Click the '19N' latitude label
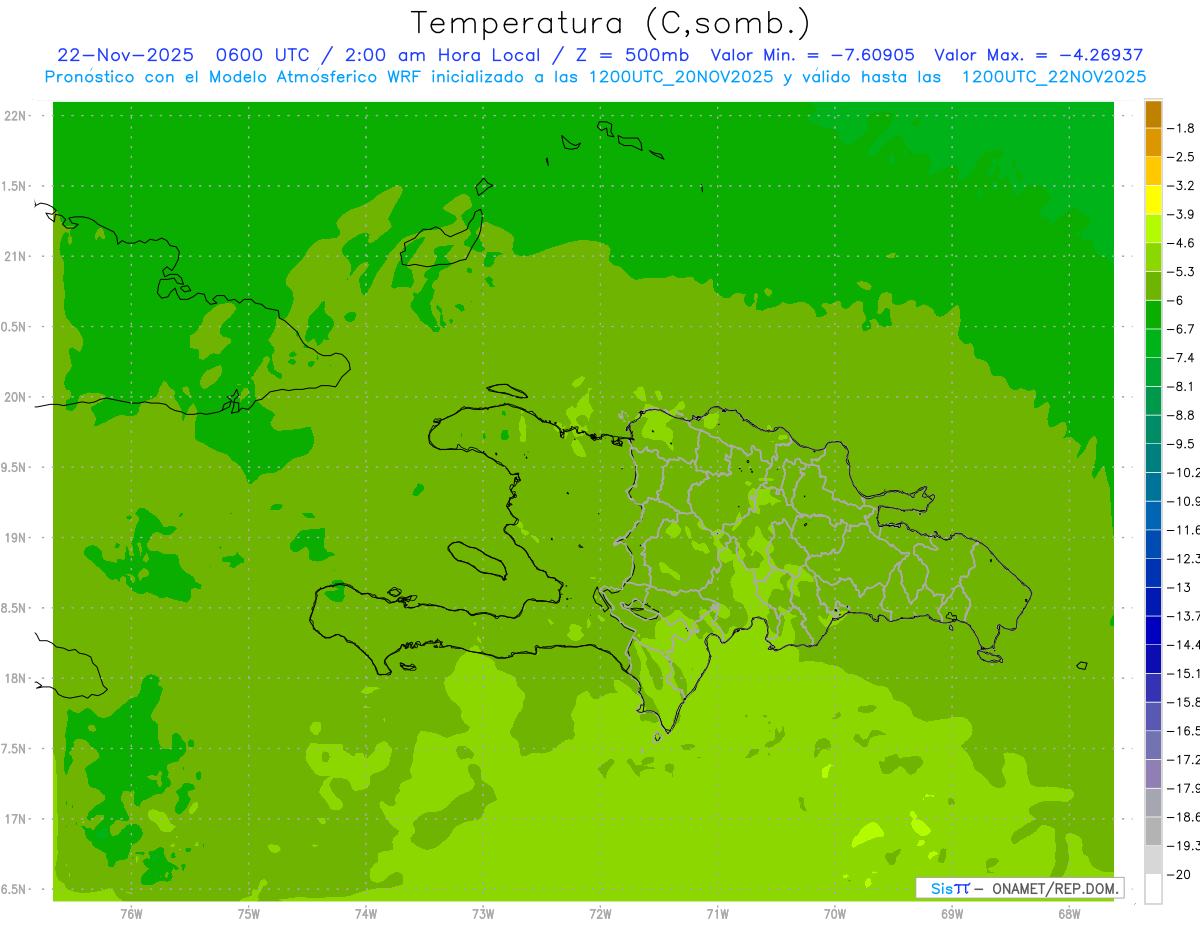This screenshot has height=927, width=1200. coord(16,538)
